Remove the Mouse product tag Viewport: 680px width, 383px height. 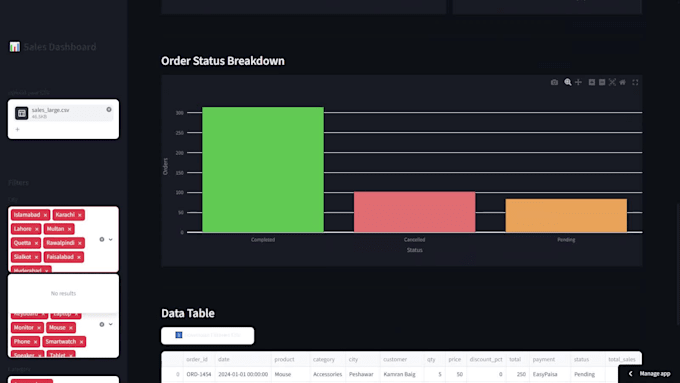[x=71, y=328]
